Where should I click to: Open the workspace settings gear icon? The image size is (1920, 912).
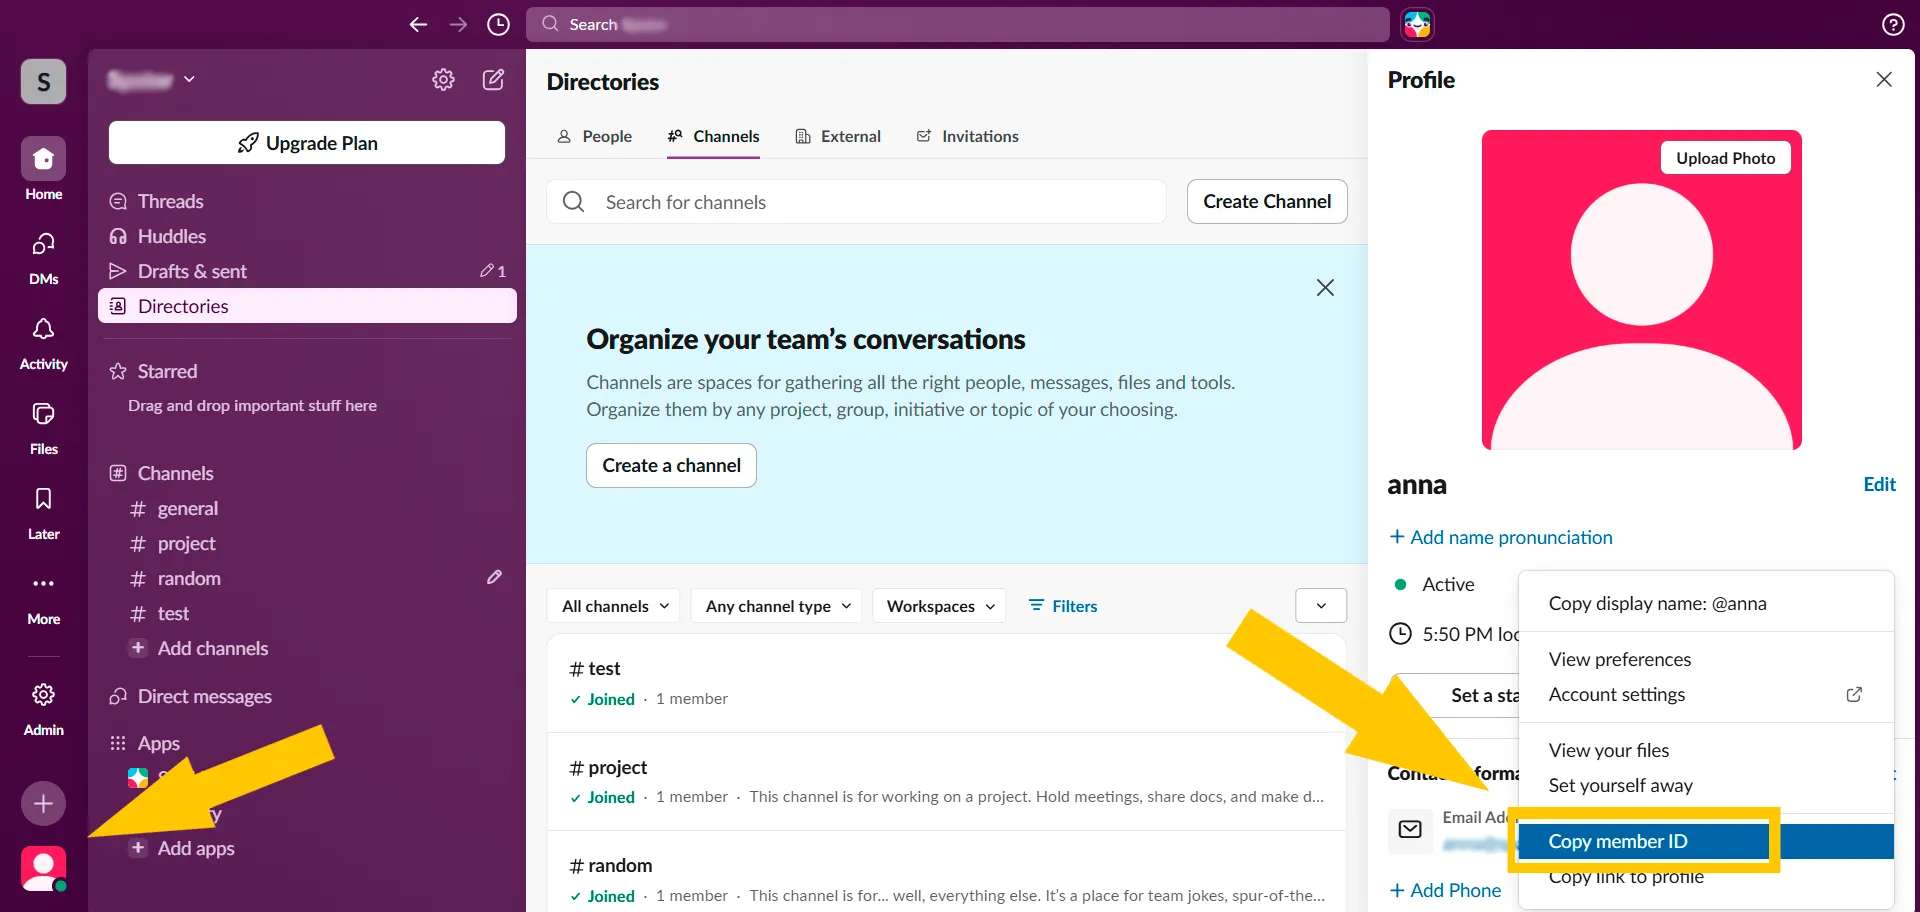coord(443,79)
